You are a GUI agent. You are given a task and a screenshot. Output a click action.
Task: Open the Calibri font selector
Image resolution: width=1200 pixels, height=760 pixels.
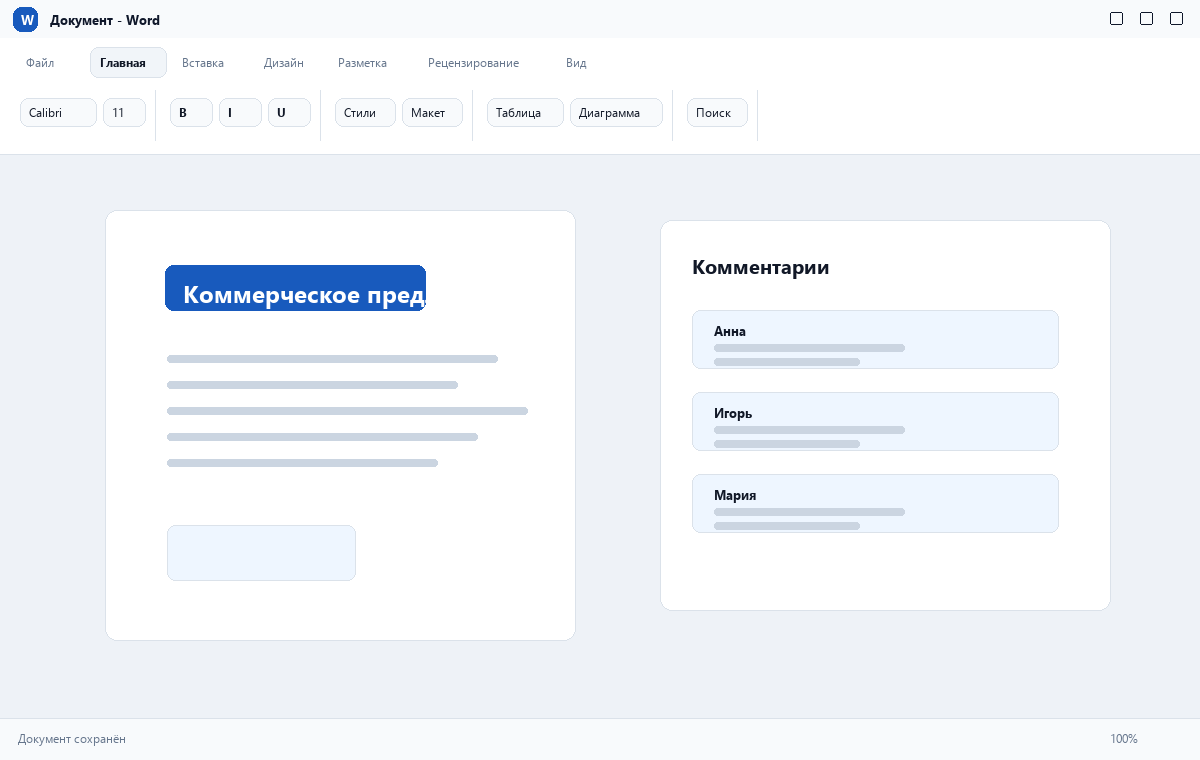[x=58, y=113]
